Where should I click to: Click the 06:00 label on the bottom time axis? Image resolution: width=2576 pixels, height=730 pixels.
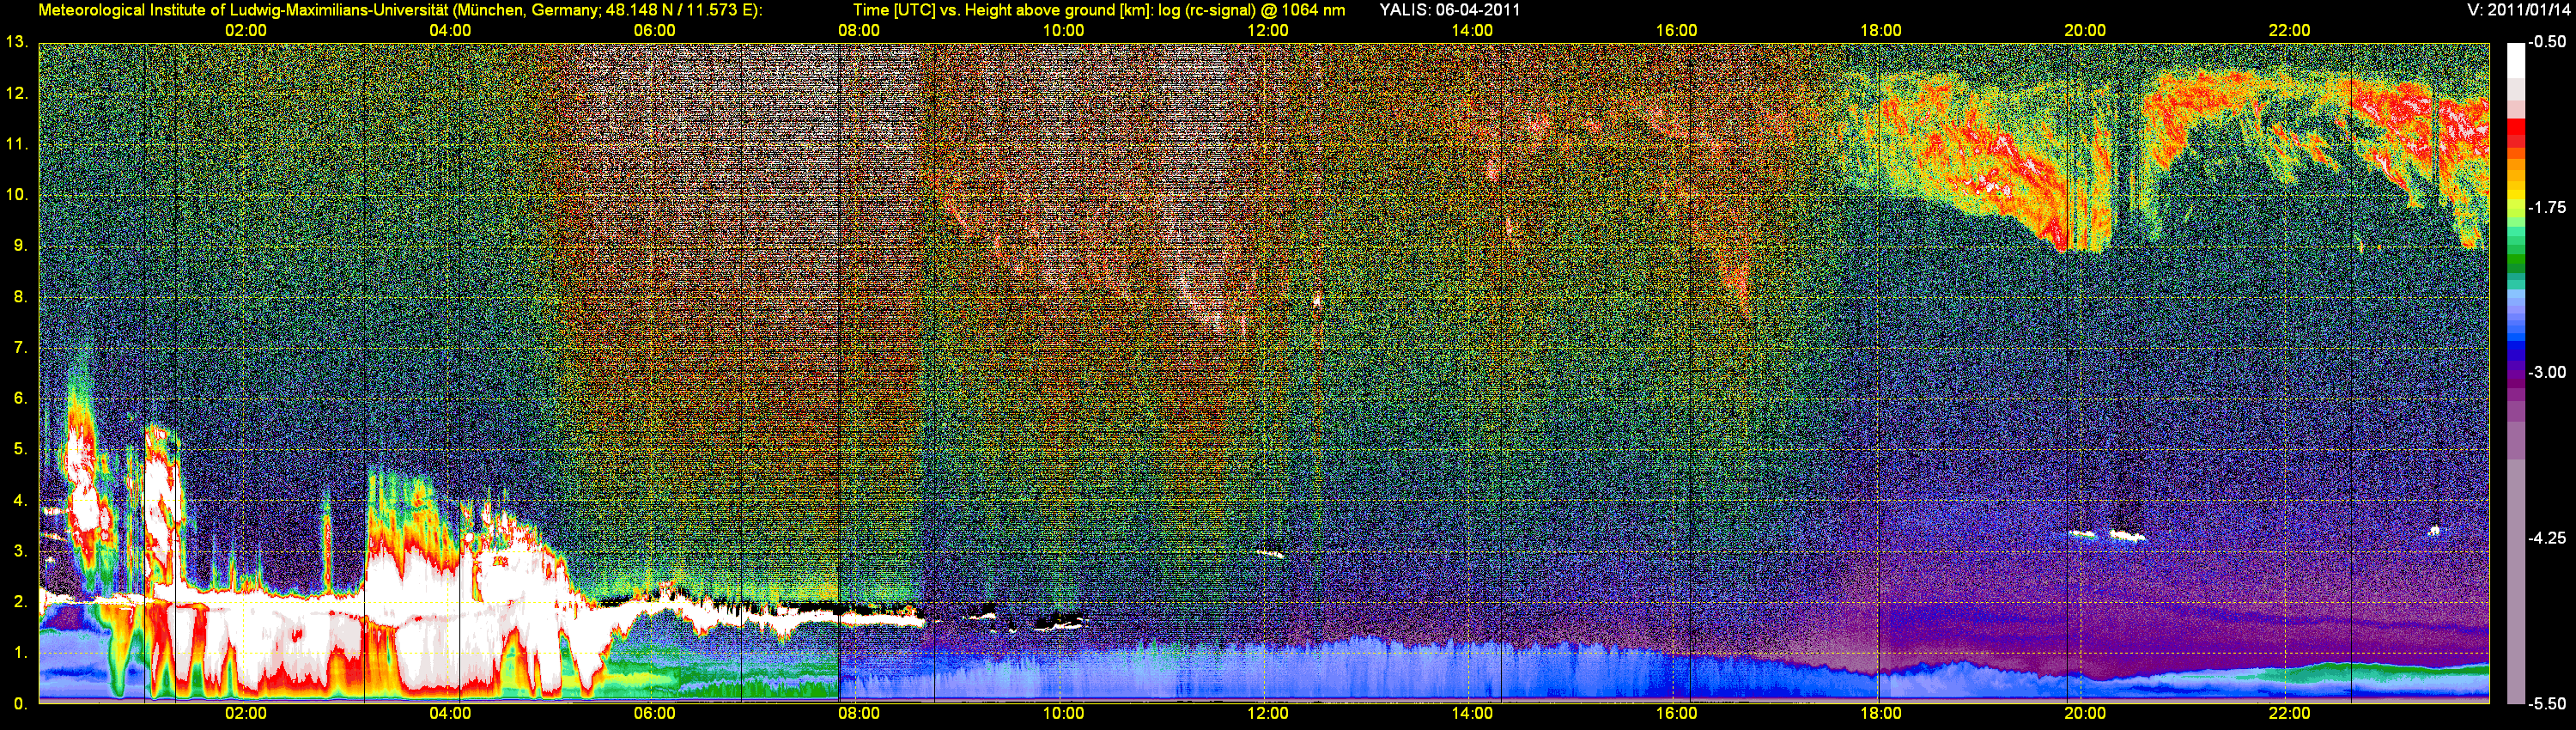point(654,714)
